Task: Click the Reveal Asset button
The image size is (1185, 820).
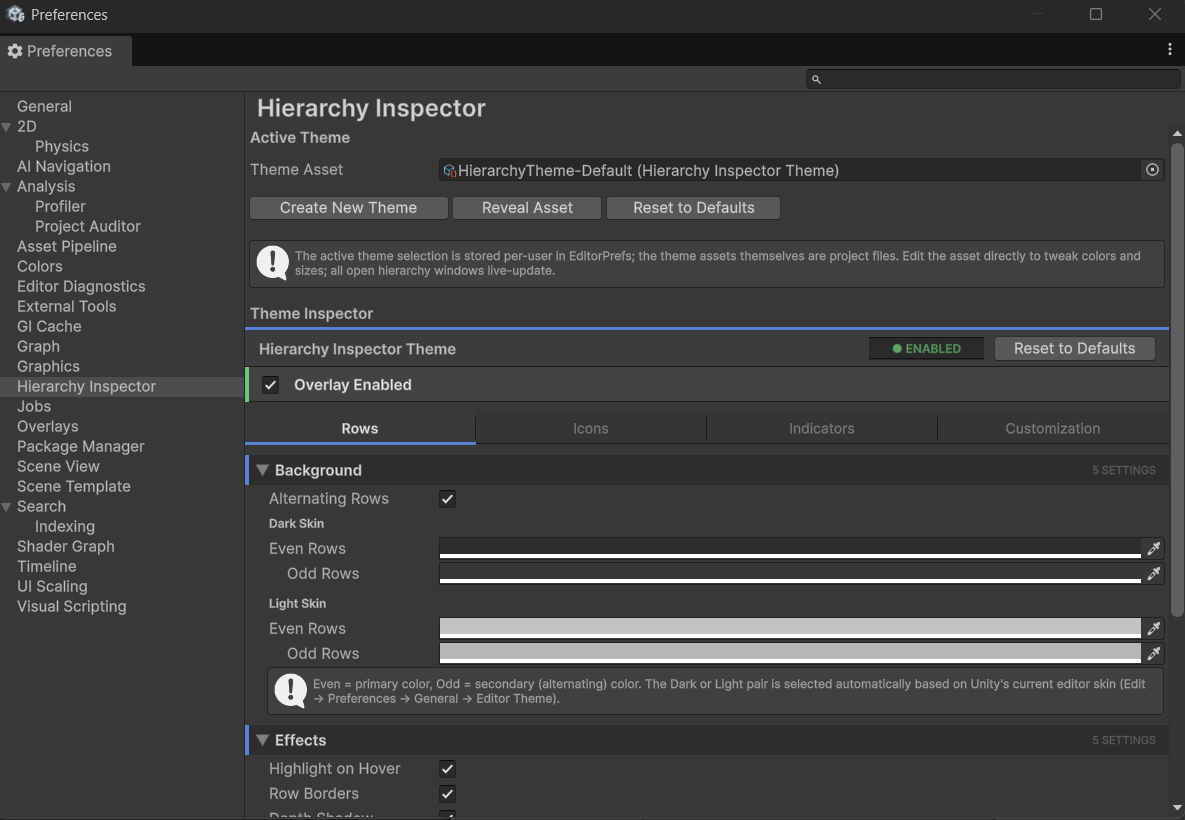Action: point(528,208)
